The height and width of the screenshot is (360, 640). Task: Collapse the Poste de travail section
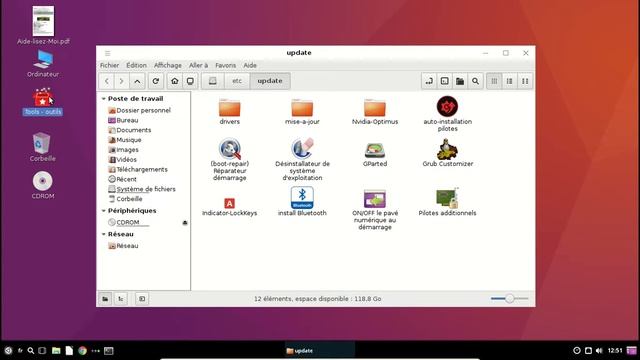tap(104, 99)
